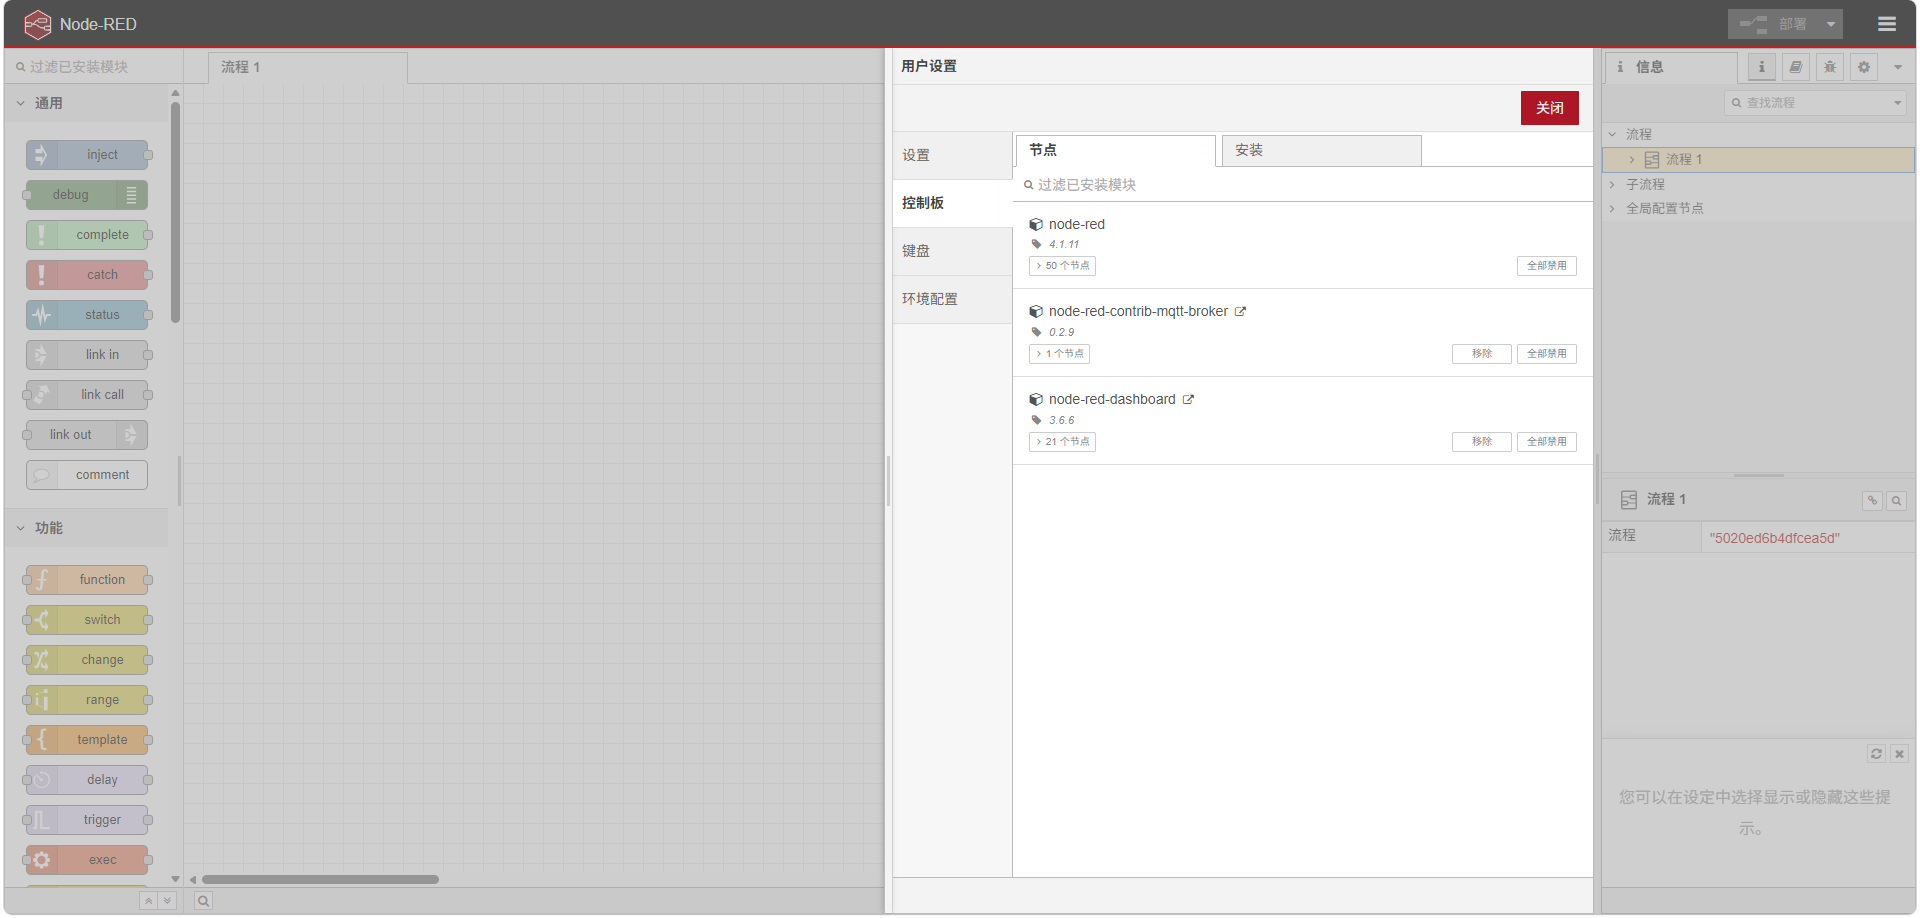Open node-red-dashboard external link icon
The image size is (1920, 918).
point(1188,400)
